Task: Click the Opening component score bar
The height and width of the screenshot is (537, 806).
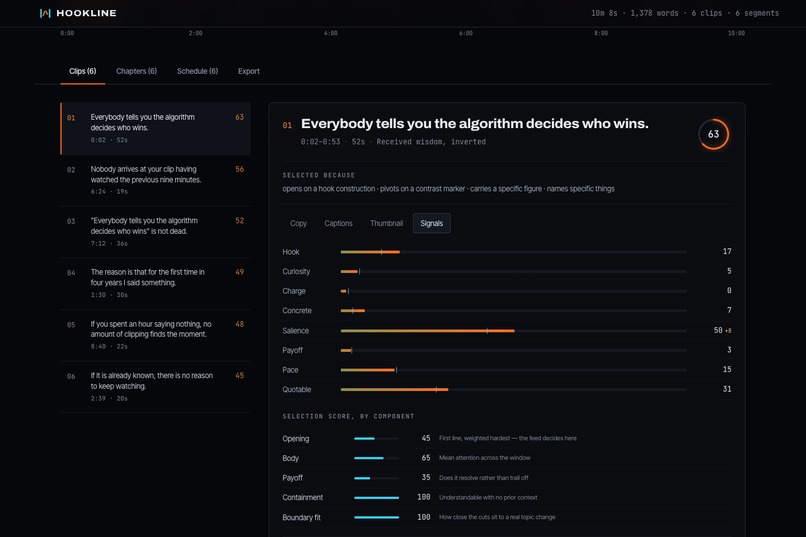Action: (x=376, y=438)
